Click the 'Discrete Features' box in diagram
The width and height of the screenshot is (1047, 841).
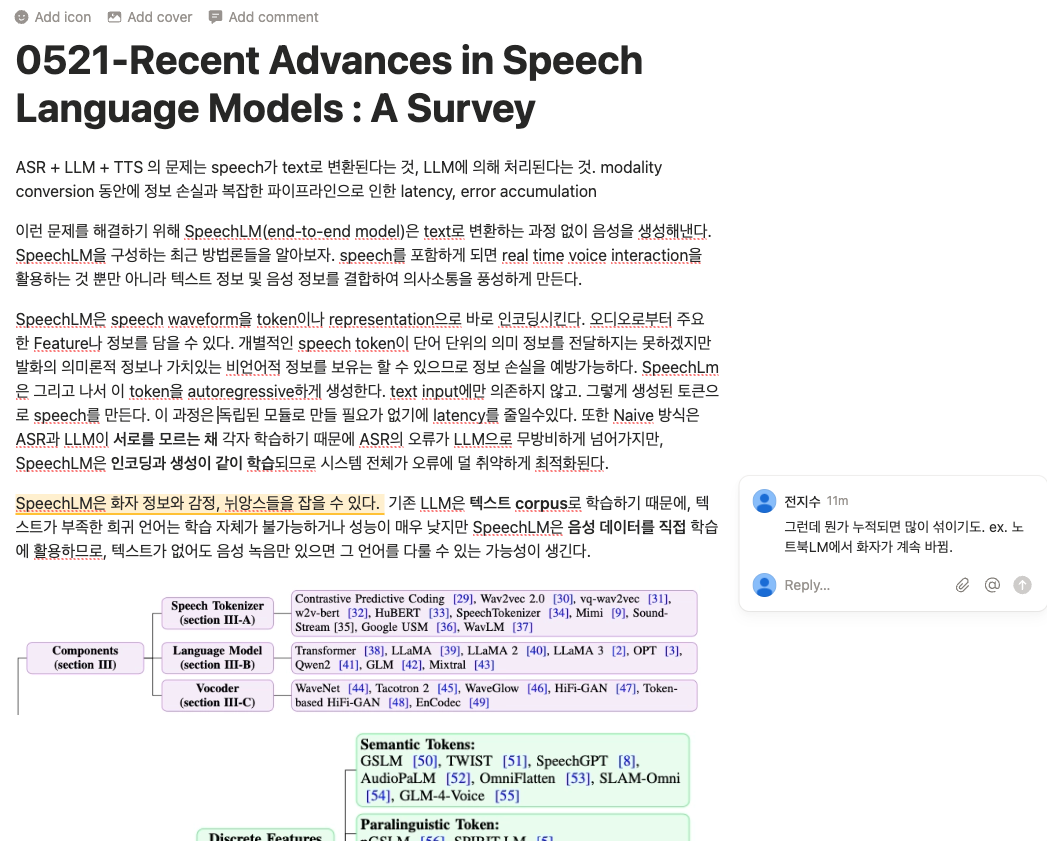(266, 835)
